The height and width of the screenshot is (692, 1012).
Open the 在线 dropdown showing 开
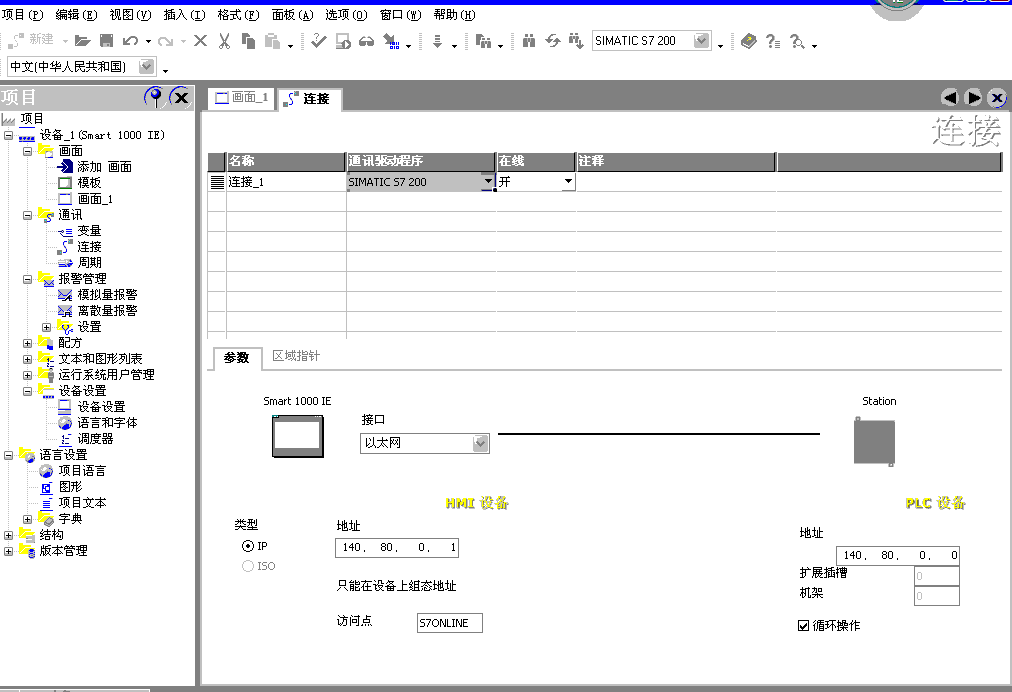[x=568, y=181]
